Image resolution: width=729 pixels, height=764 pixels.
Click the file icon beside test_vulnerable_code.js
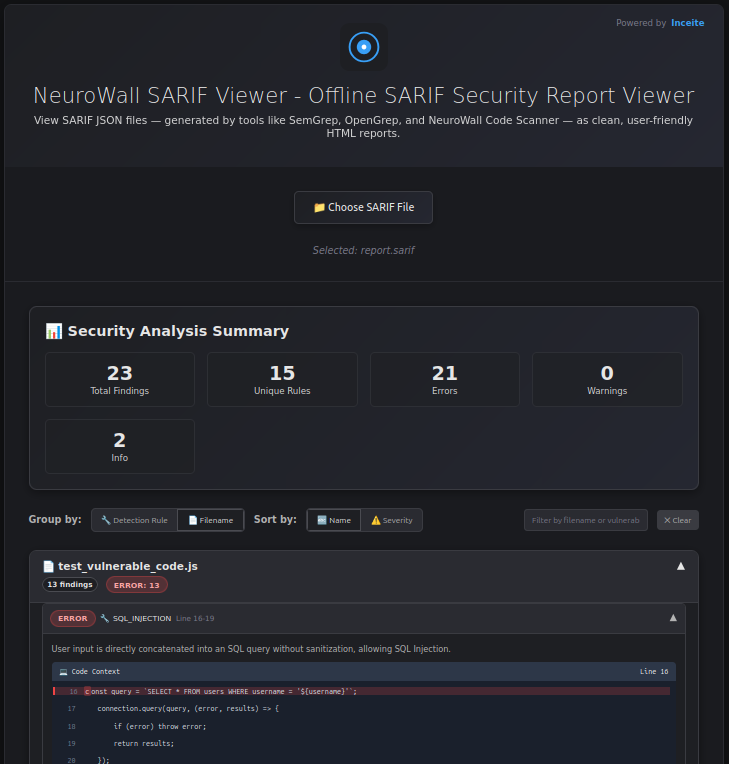(48, 566)
